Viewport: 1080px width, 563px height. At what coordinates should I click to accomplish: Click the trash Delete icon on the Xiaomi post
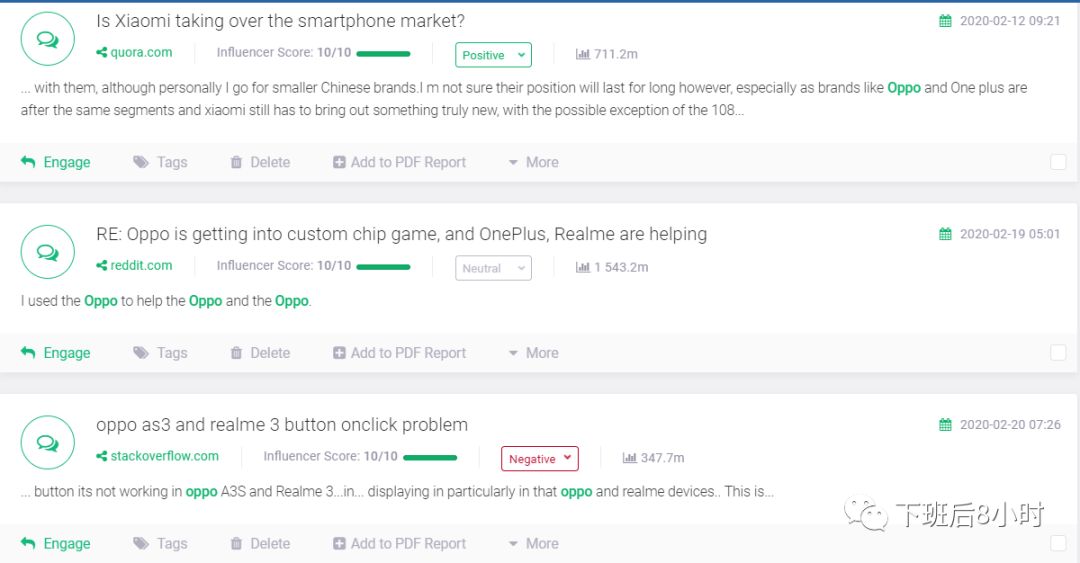coord(236,162)
